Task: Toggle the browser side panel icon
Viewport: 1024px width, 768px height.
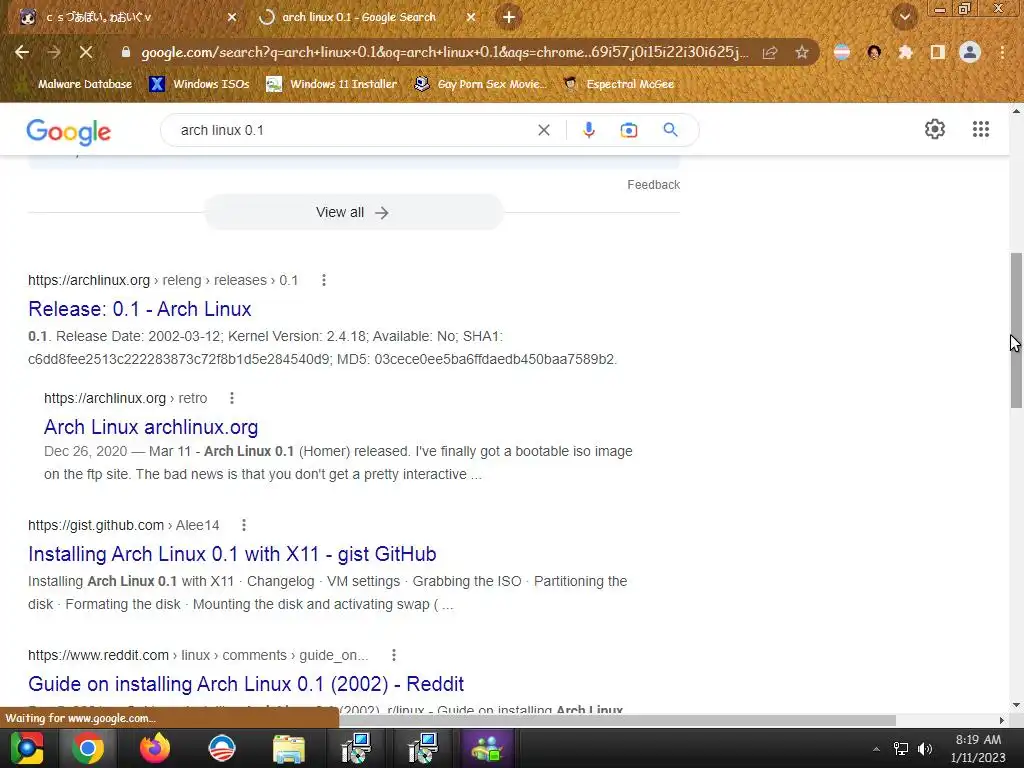Action: (x=938, y=52)
